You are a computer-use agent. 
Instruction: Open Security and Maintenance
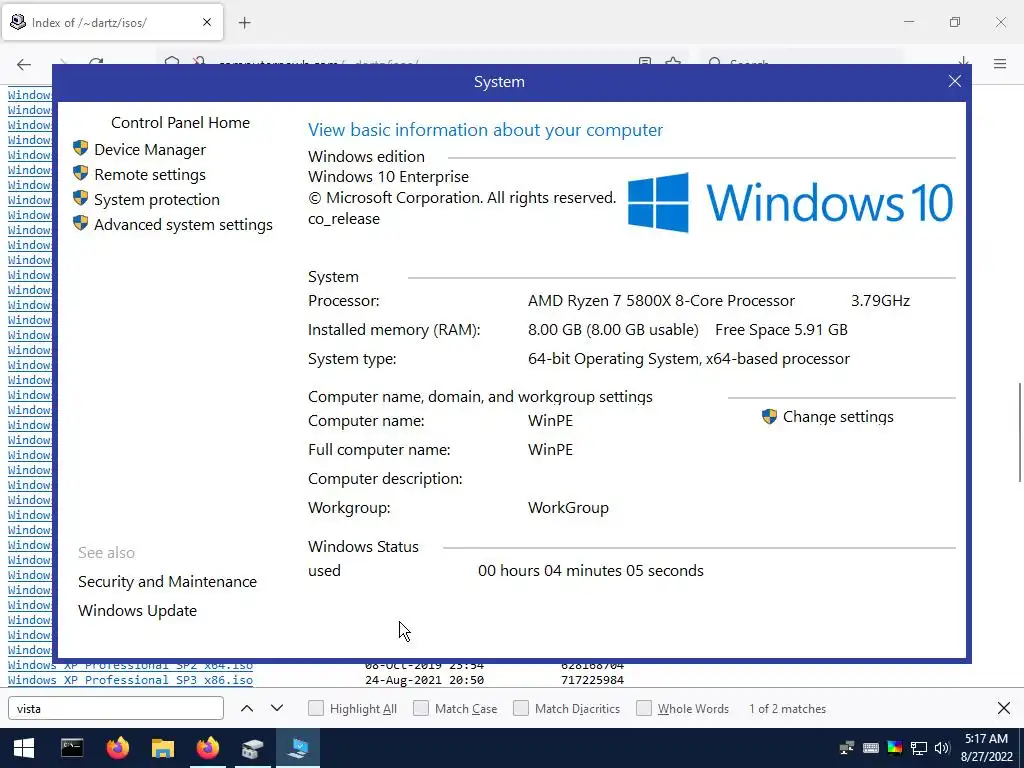167,581
